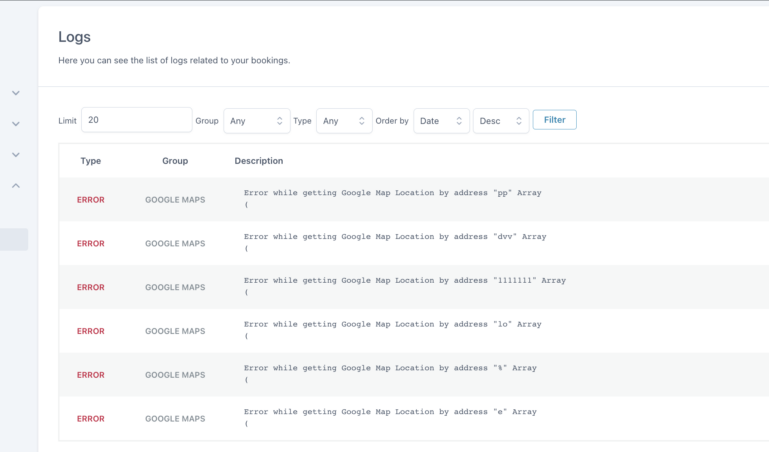769x452 pixels.
Task: Expand the topmost sidebar down chevron
Action: 16,93
